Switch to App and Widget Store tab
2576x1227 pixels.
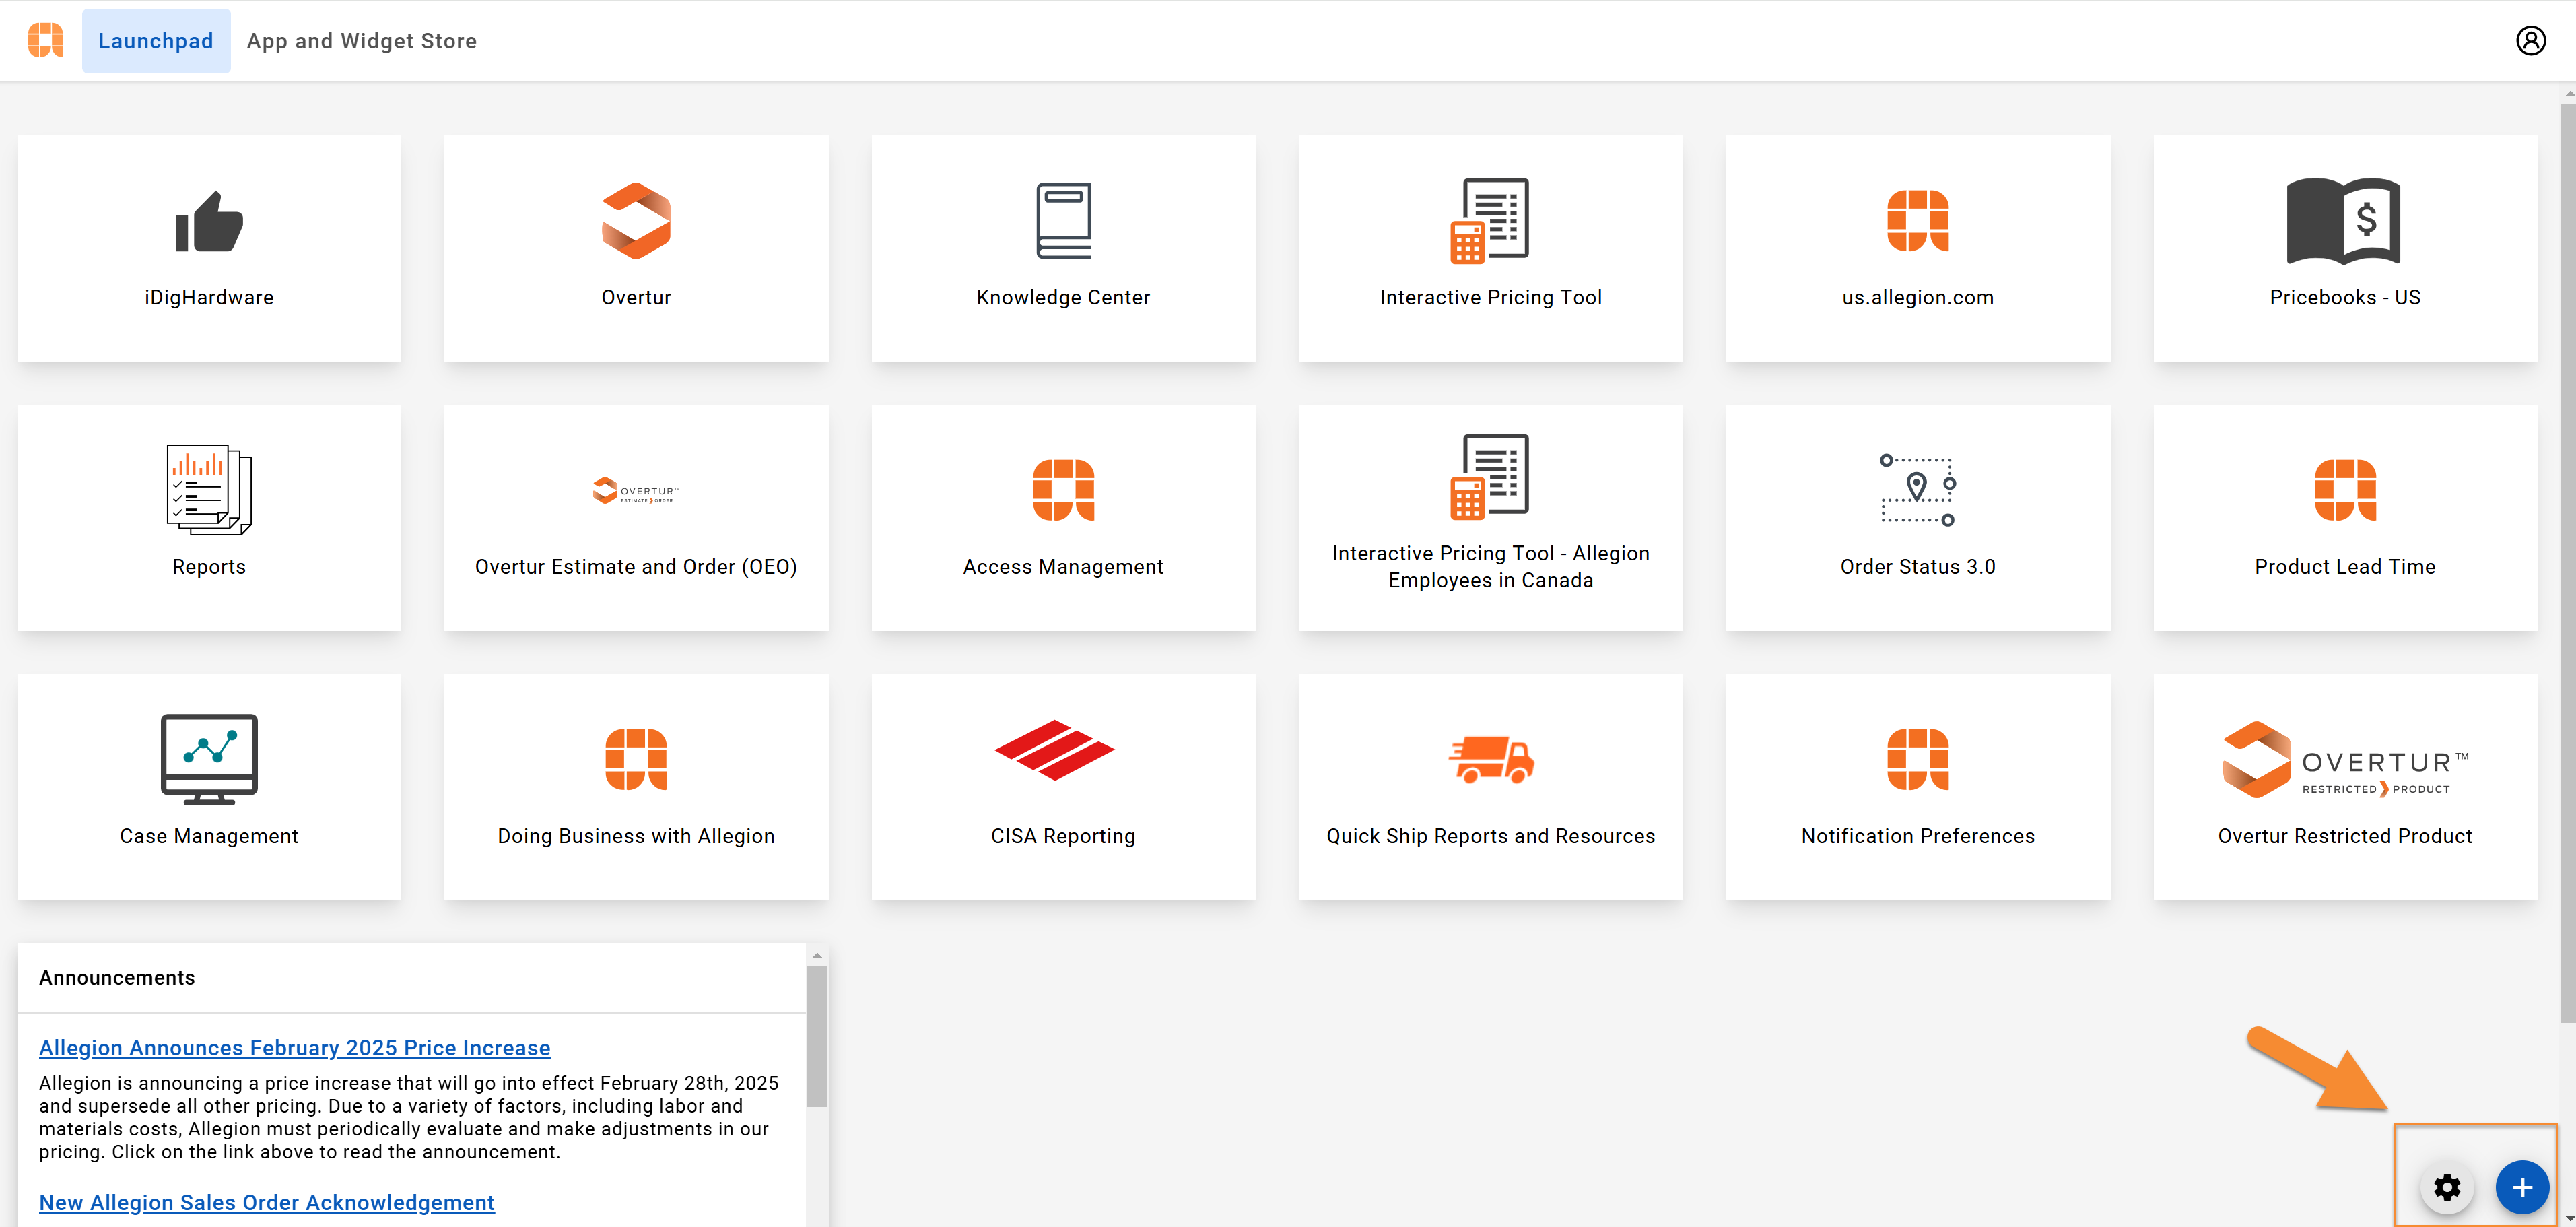[x=362, y=41]
